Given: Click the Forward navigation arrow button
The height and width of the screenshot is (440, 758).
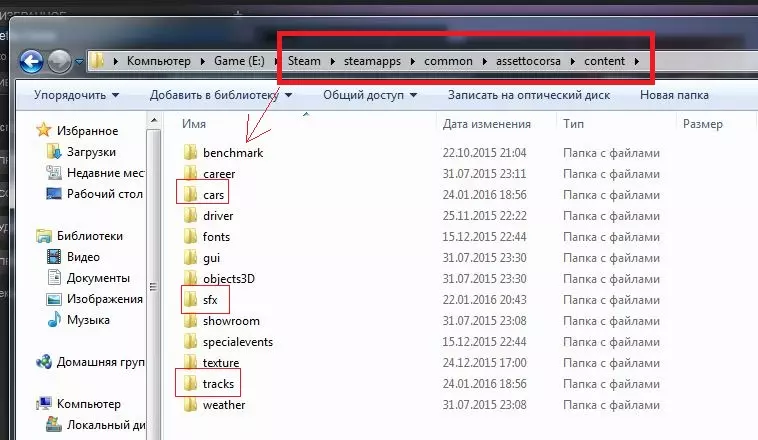Looking at the screenshot, I should [59, 61].
